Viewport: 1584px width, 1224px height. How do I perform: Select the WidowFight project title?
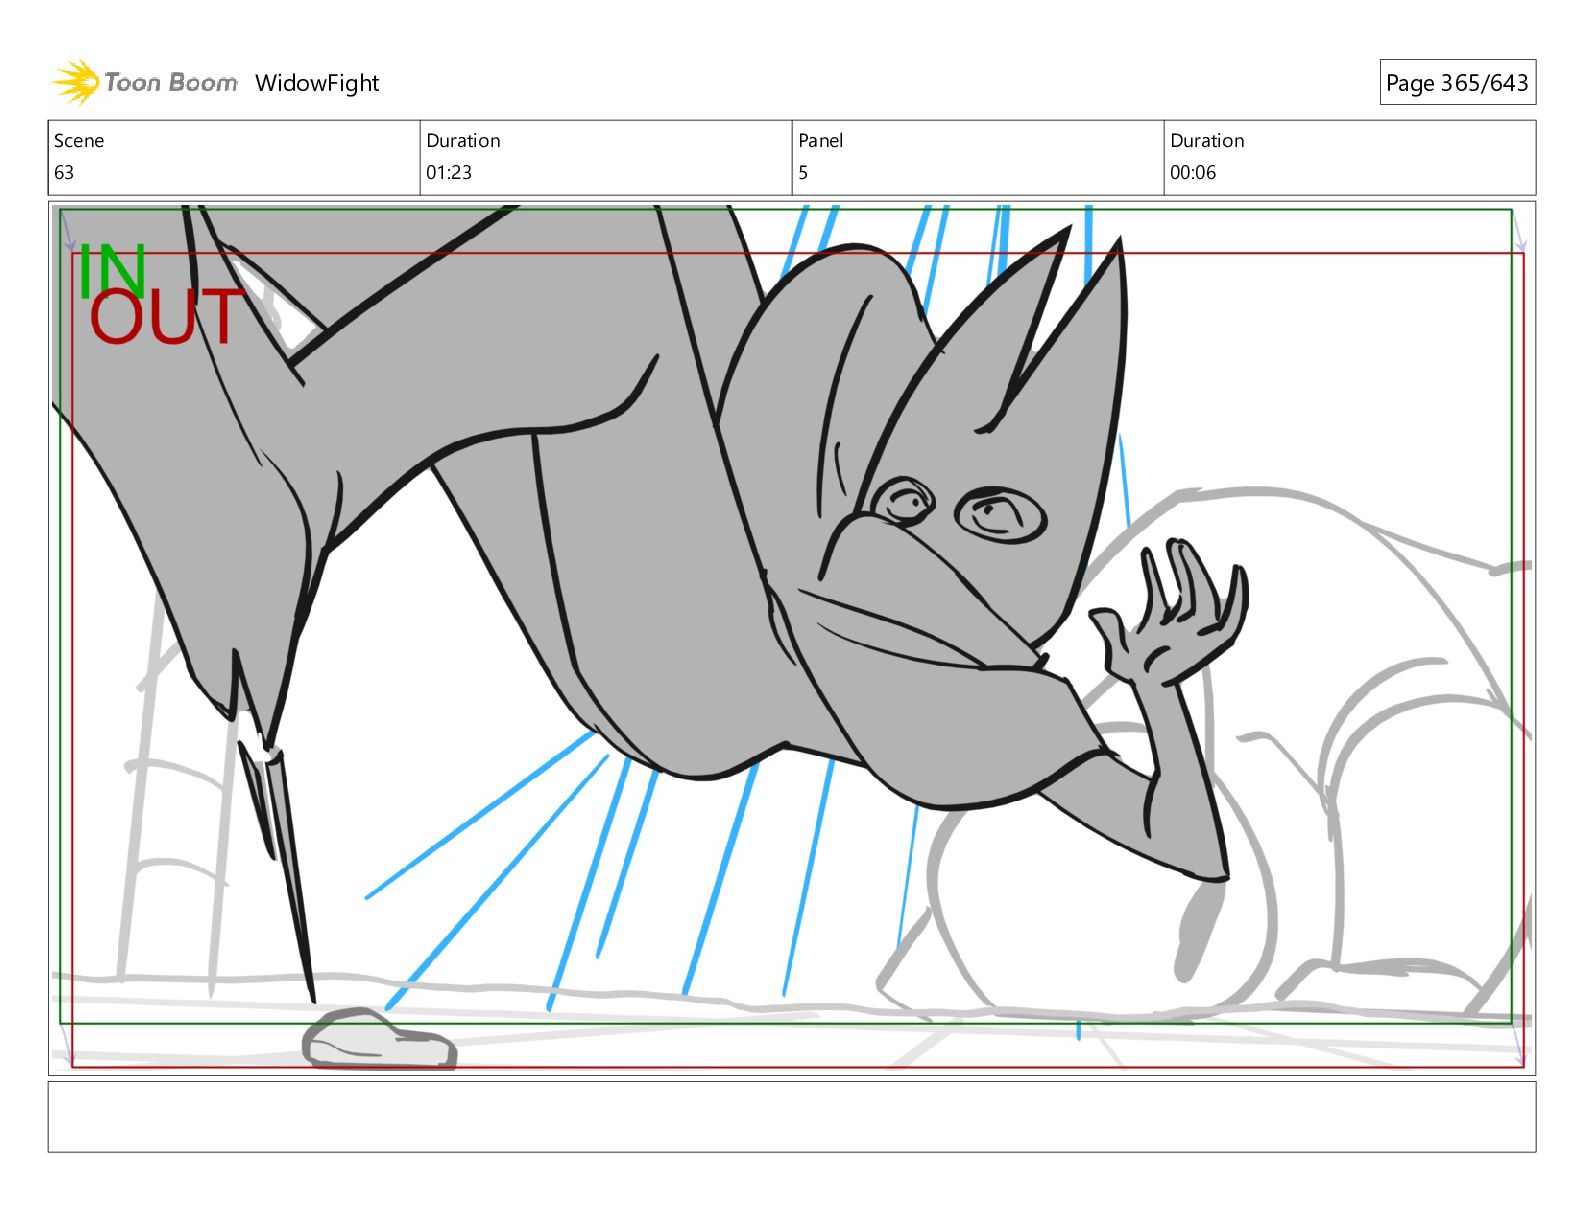click(x=317, y=83)
